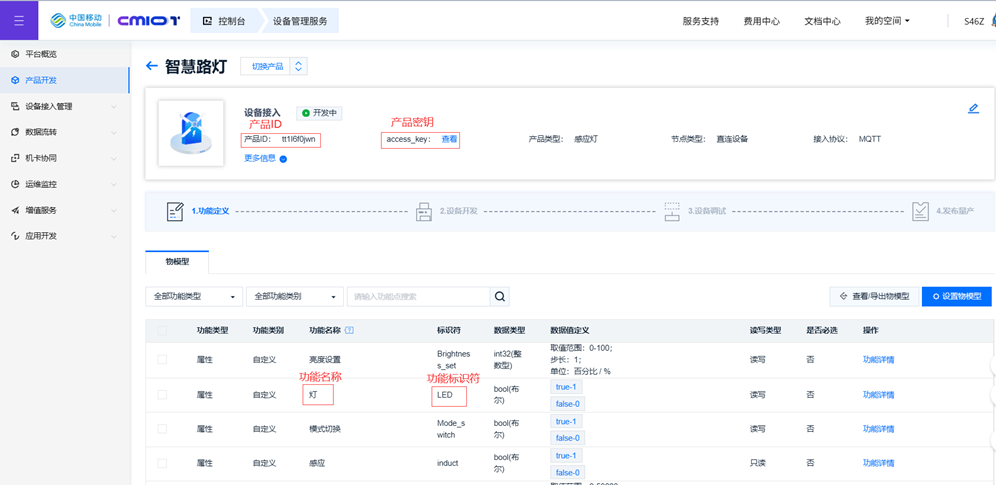Image resolution: width=996 pixels, height=485 pixels.
Task: Click the 设置物模型 button
Action: [957, 296]
